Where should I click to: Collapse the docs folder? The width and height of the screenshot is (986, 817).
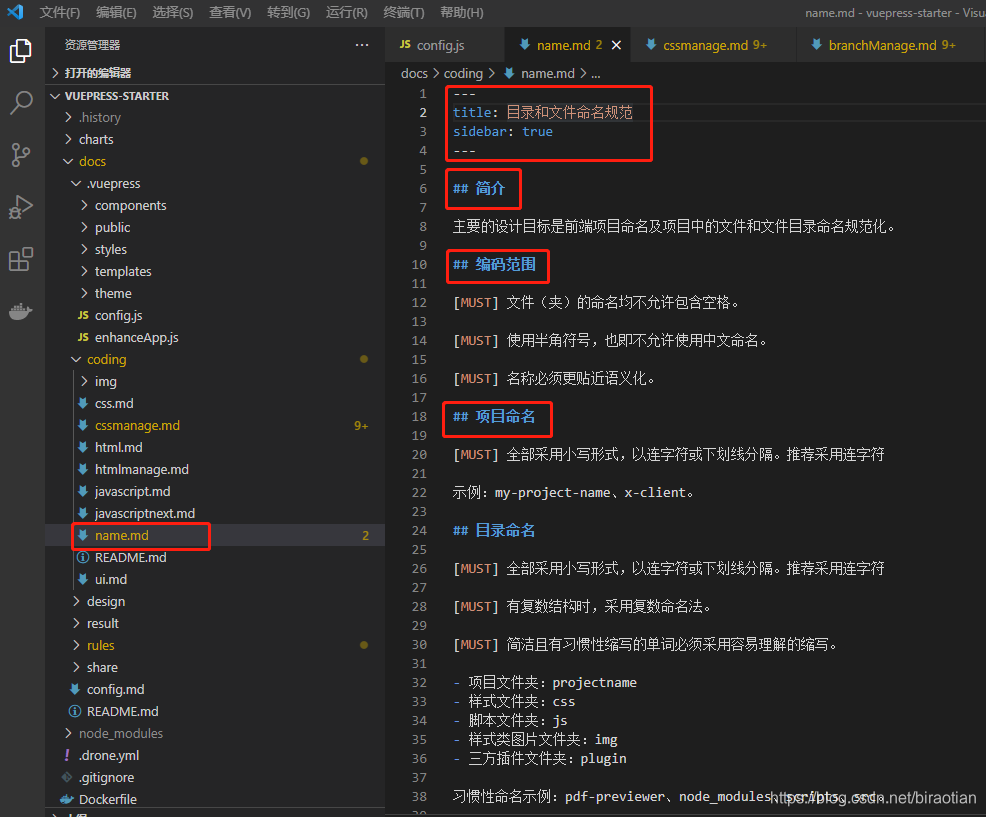click(215, 161)
